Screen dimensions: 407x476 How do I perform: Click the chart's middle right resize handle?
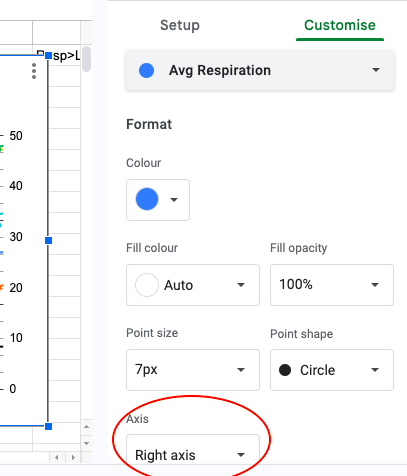coord(48,240)
